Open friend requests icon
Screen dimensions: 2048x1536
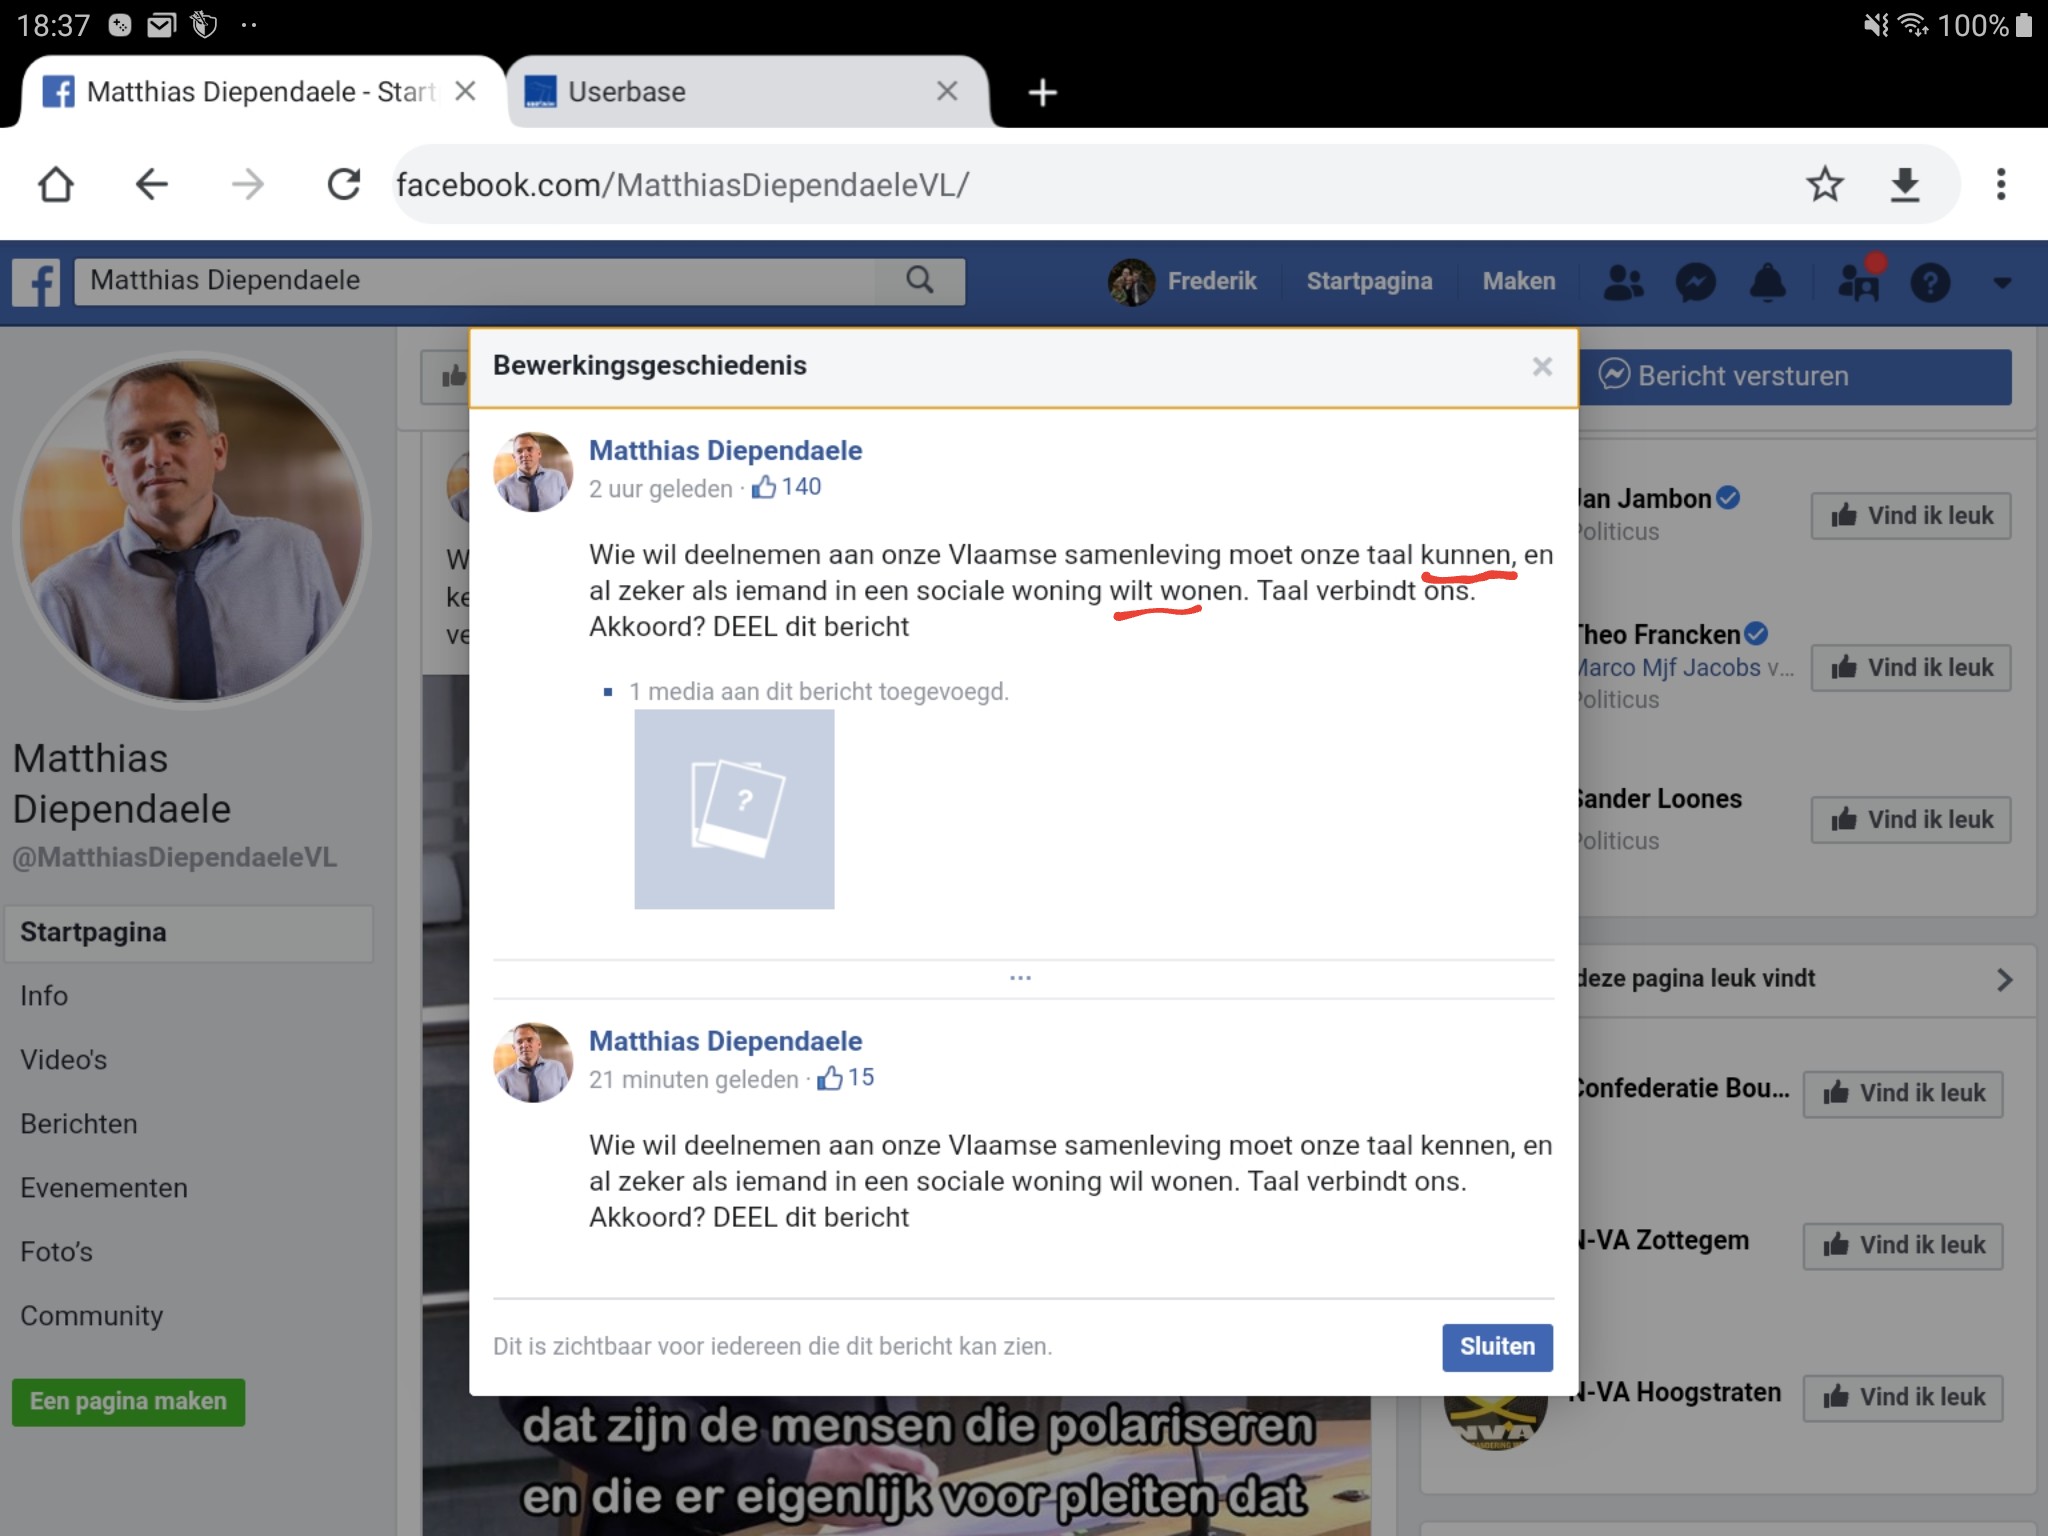pyautogui.click(x=1623, y=282)
